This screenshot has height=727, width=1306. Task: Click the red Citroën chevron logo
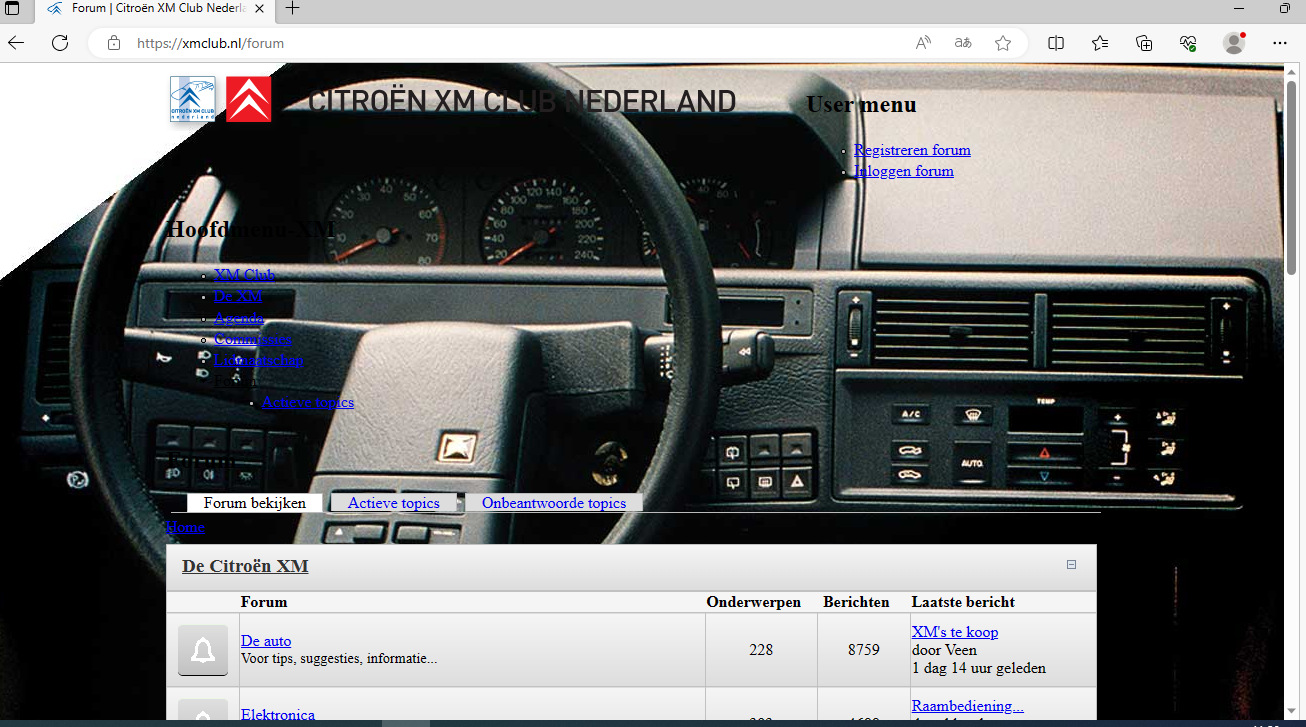pyautogui.click(x=248, y=99)
